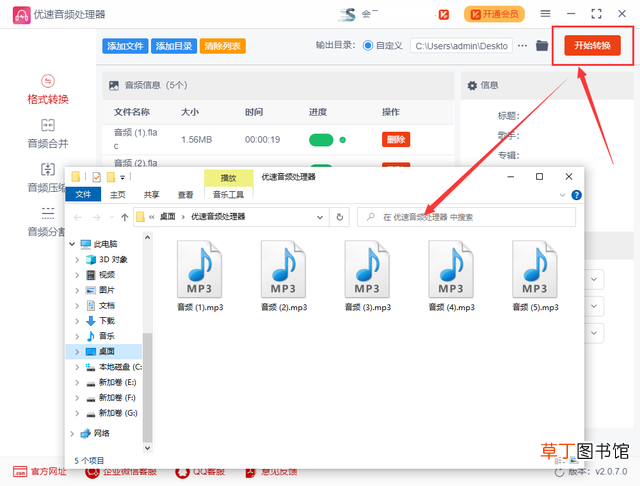This screenshot has width=640, height=486.
Task: Select file 音频 (5).mp3
Action: click(x=536, y=276)
